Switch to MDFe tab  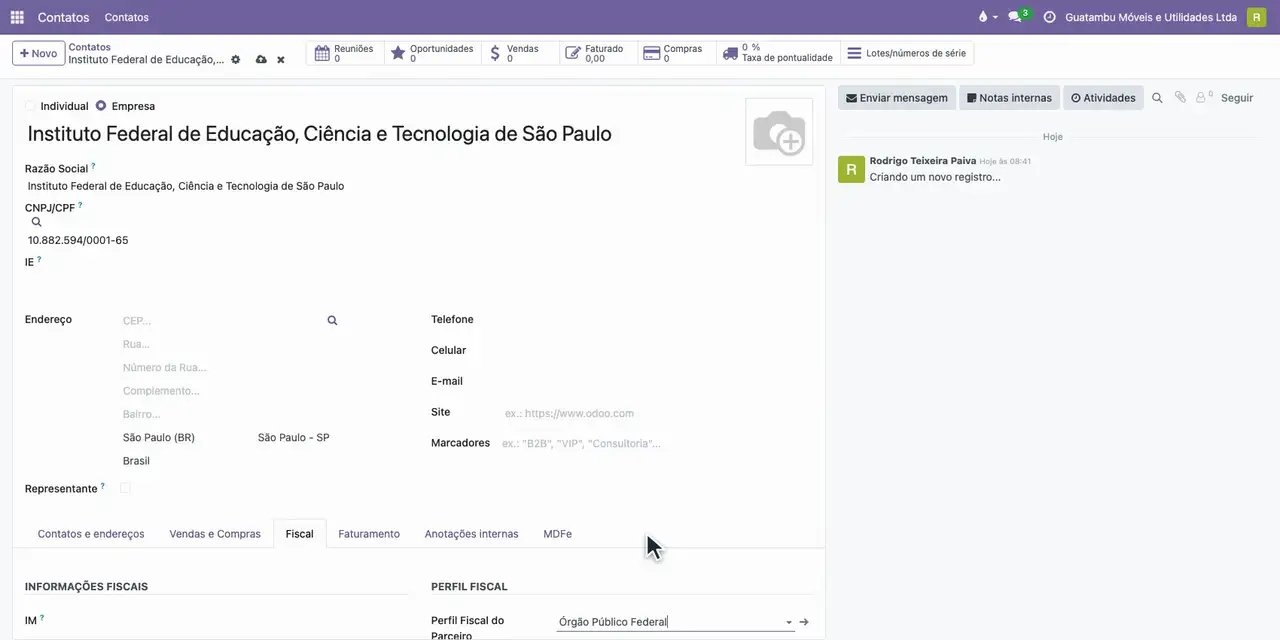[x=557, y=534]
